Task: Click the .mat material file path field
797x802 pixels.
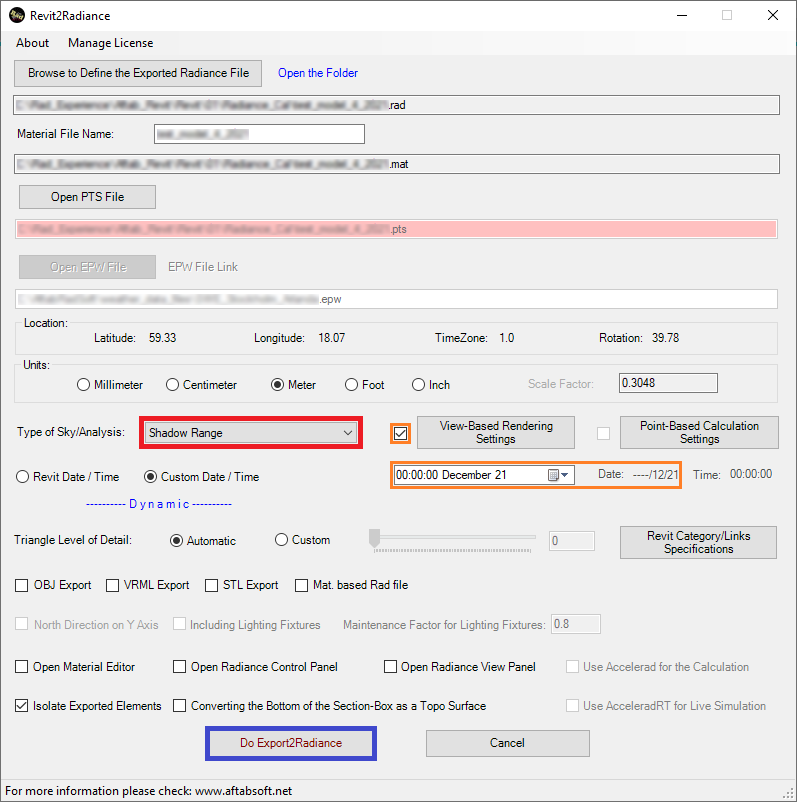Action: pos(396,164)
